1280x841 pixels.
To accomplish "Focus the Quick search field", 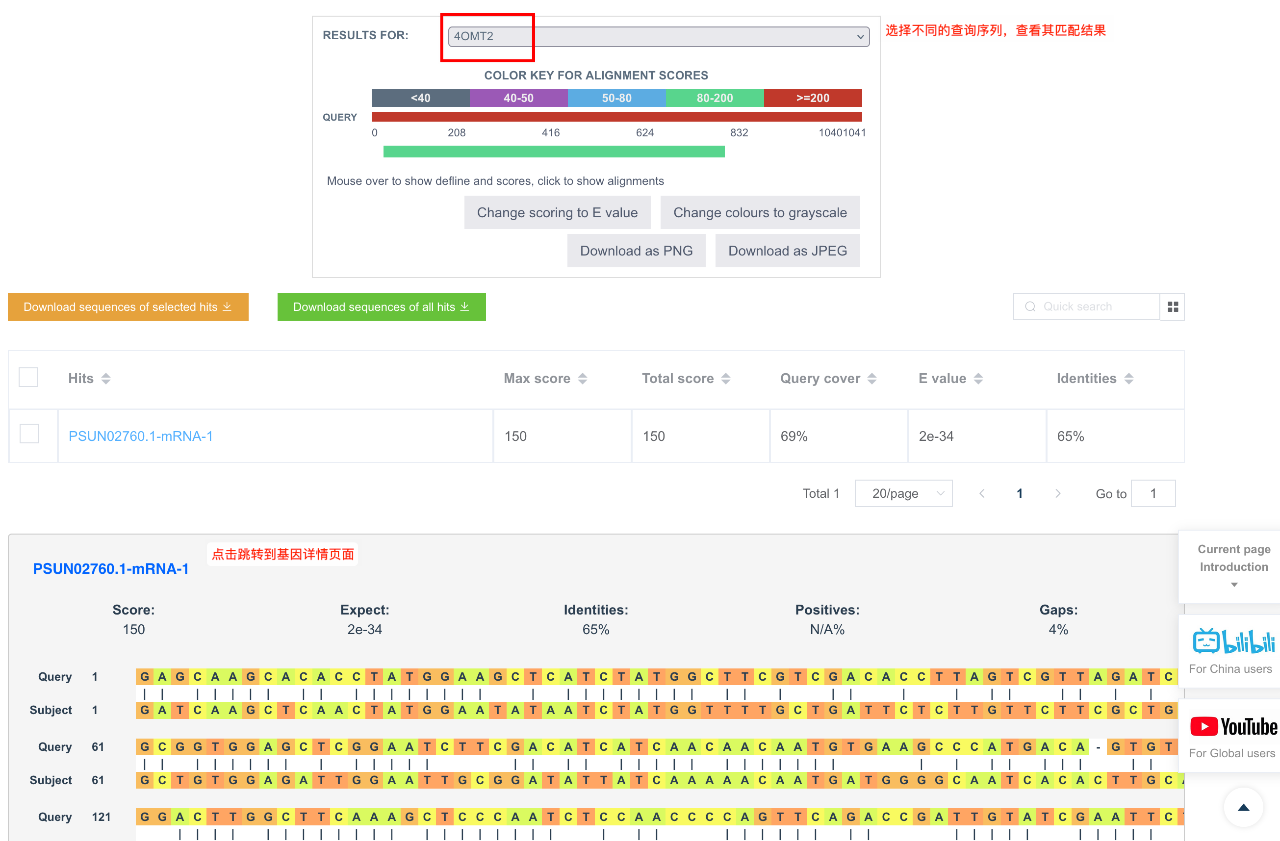I will (x=1086, y=307).
